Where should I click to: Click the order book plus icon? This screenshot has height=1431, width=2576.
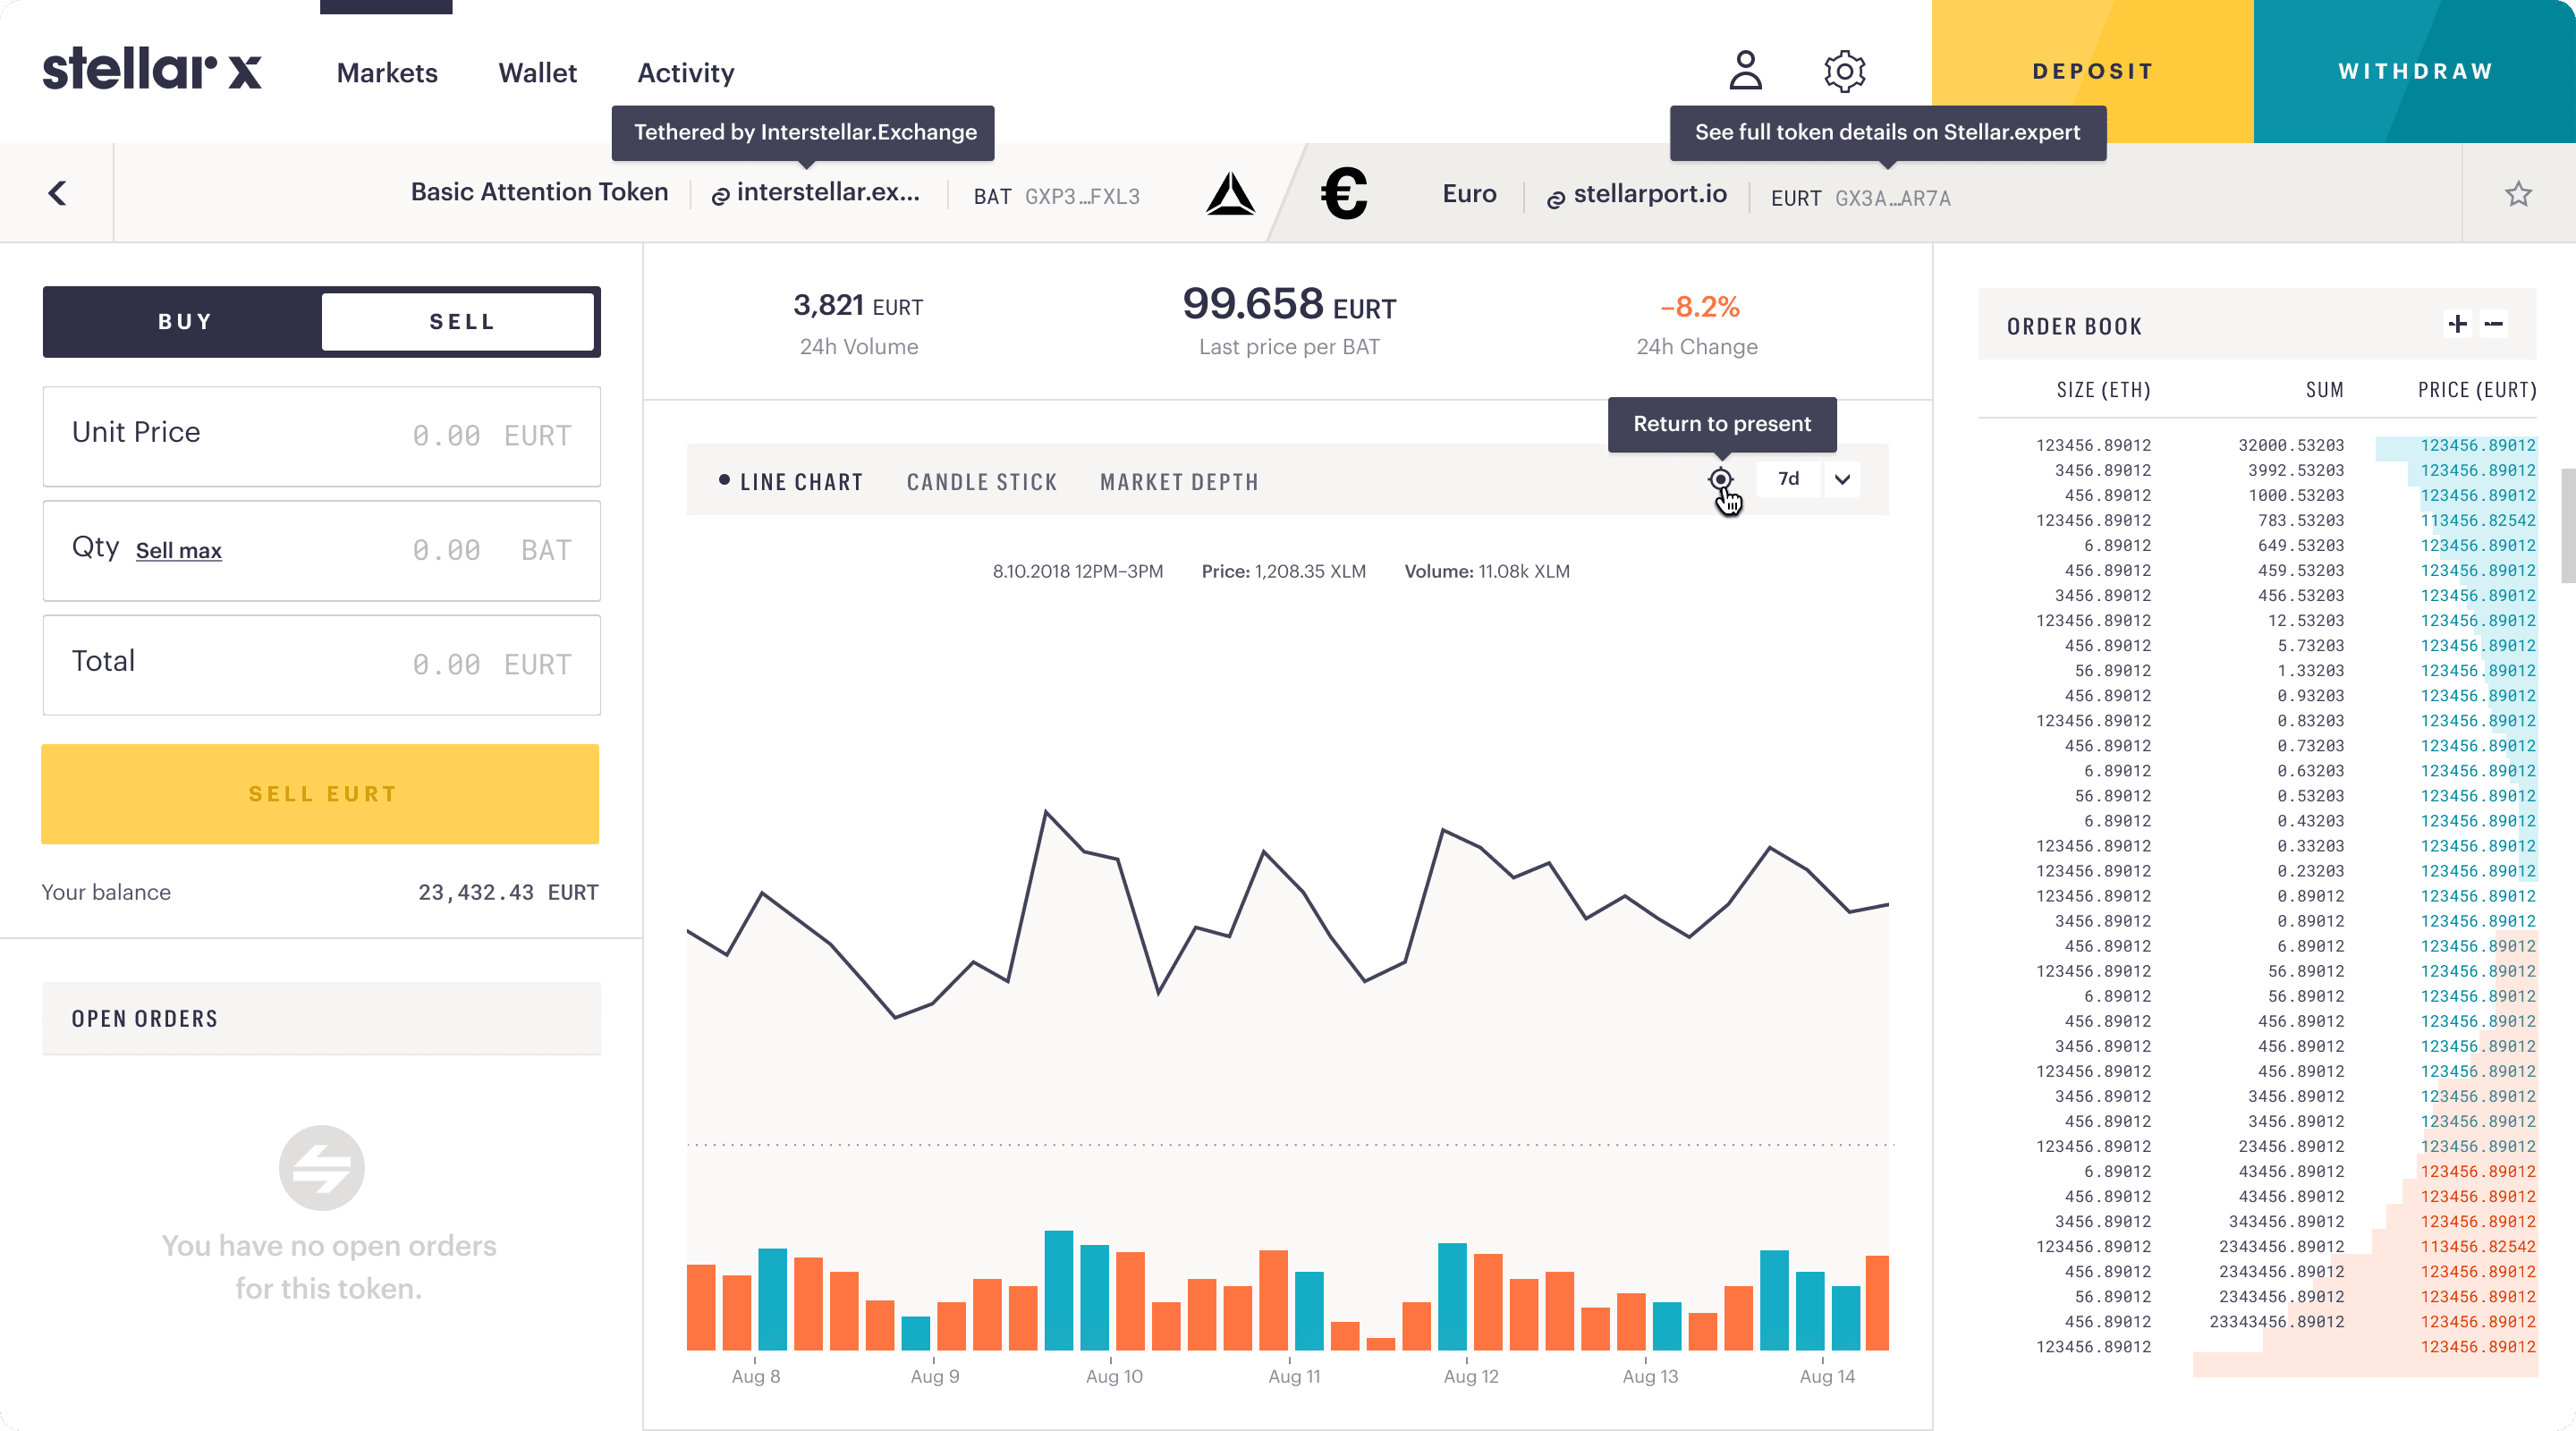pos(2458,324)
